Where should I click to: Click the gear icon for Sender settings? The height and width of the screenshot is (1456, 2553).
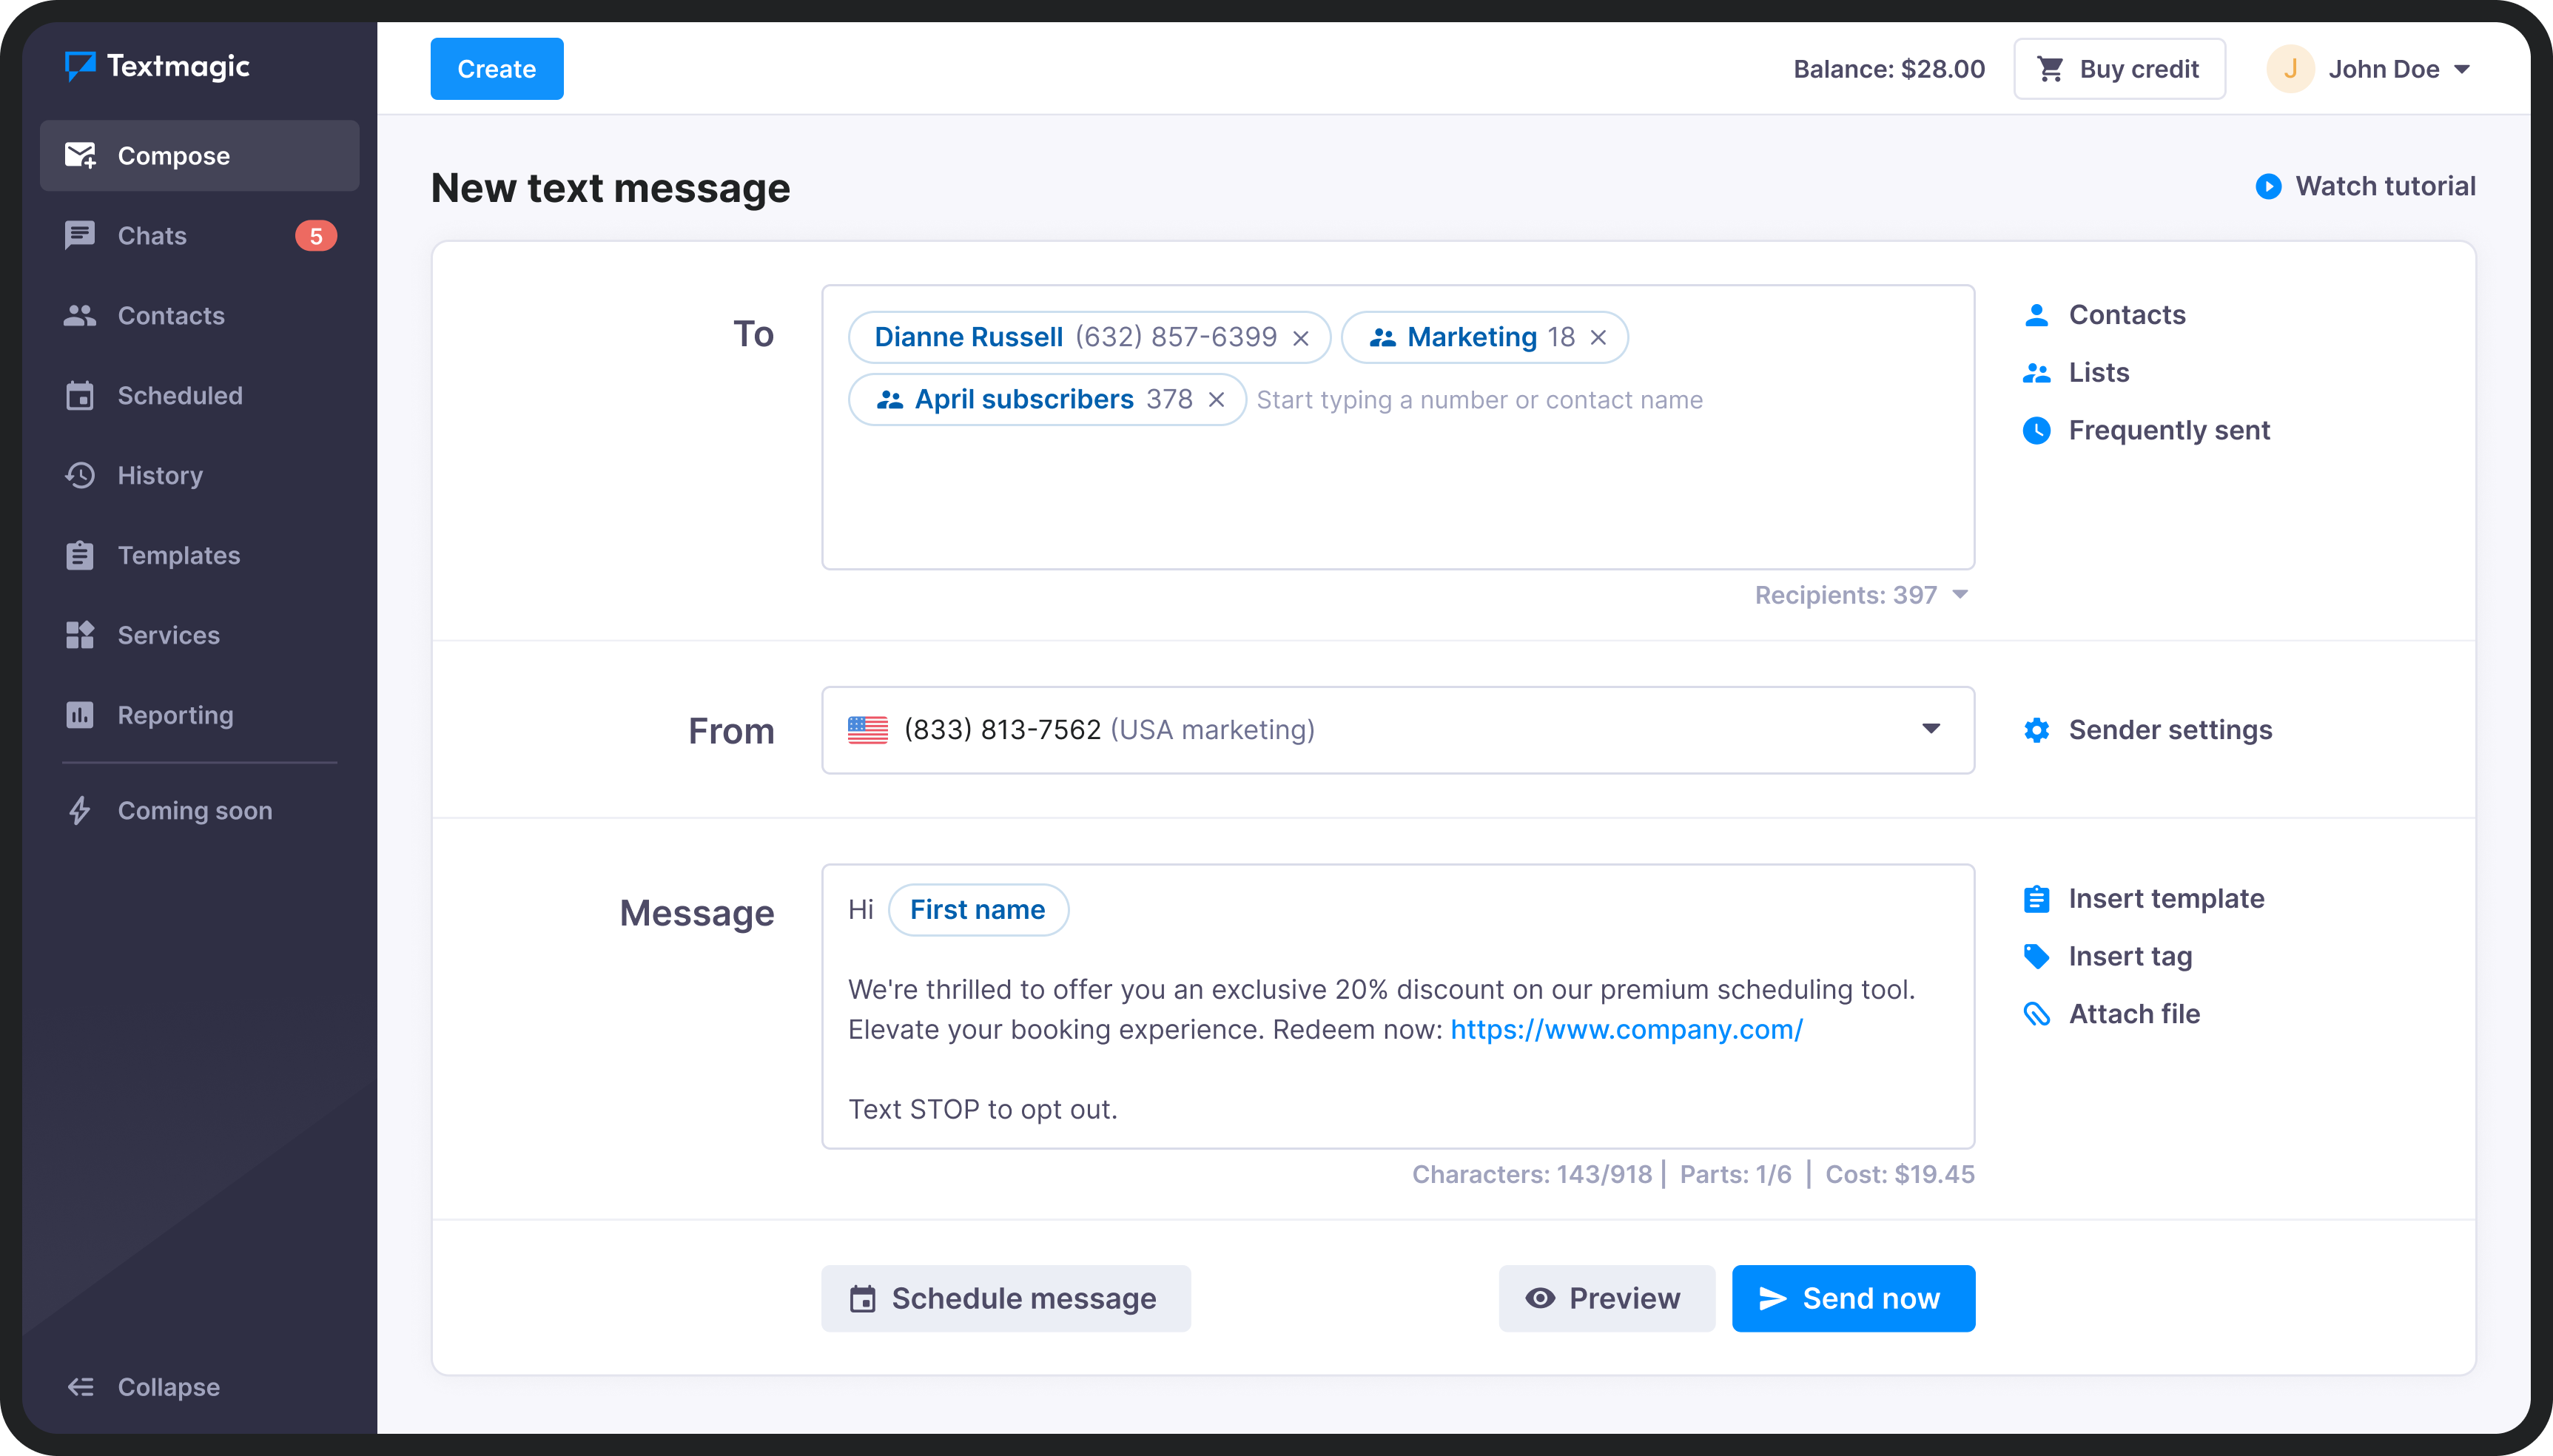(x=2036, y=730)
